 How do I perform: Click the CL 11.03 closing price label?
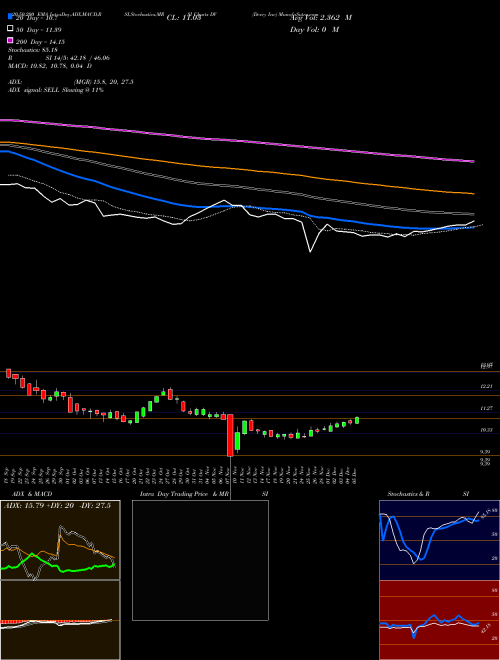pos(184,18)
